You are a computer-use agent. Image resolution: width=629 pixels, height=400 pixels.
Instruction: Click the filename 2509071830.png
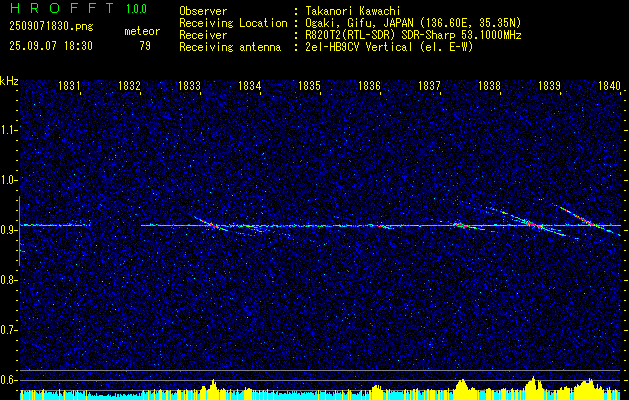tap(51, 27)
